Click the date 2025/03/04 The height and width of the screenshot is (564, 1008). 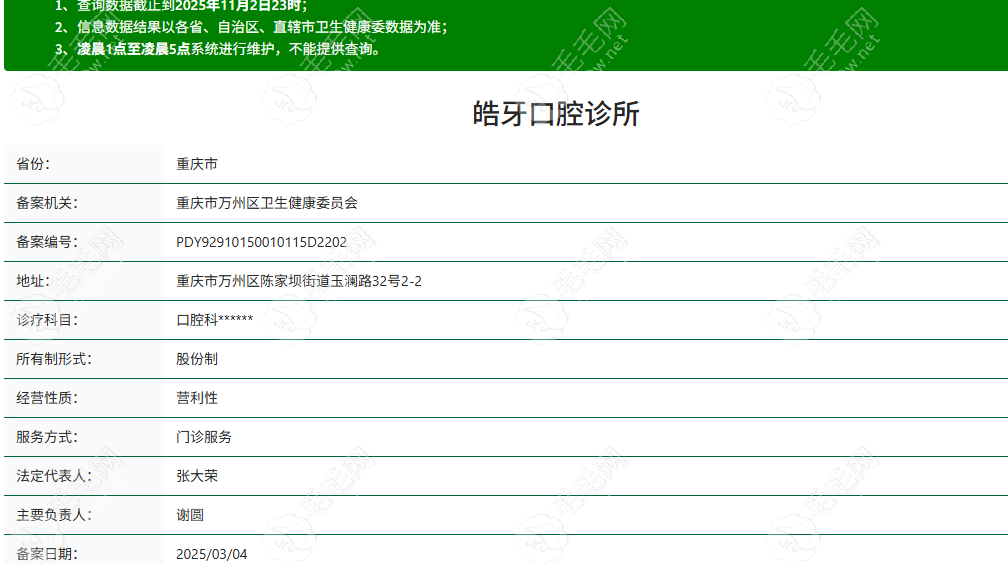pyautogui.click(x=212, y=554)
